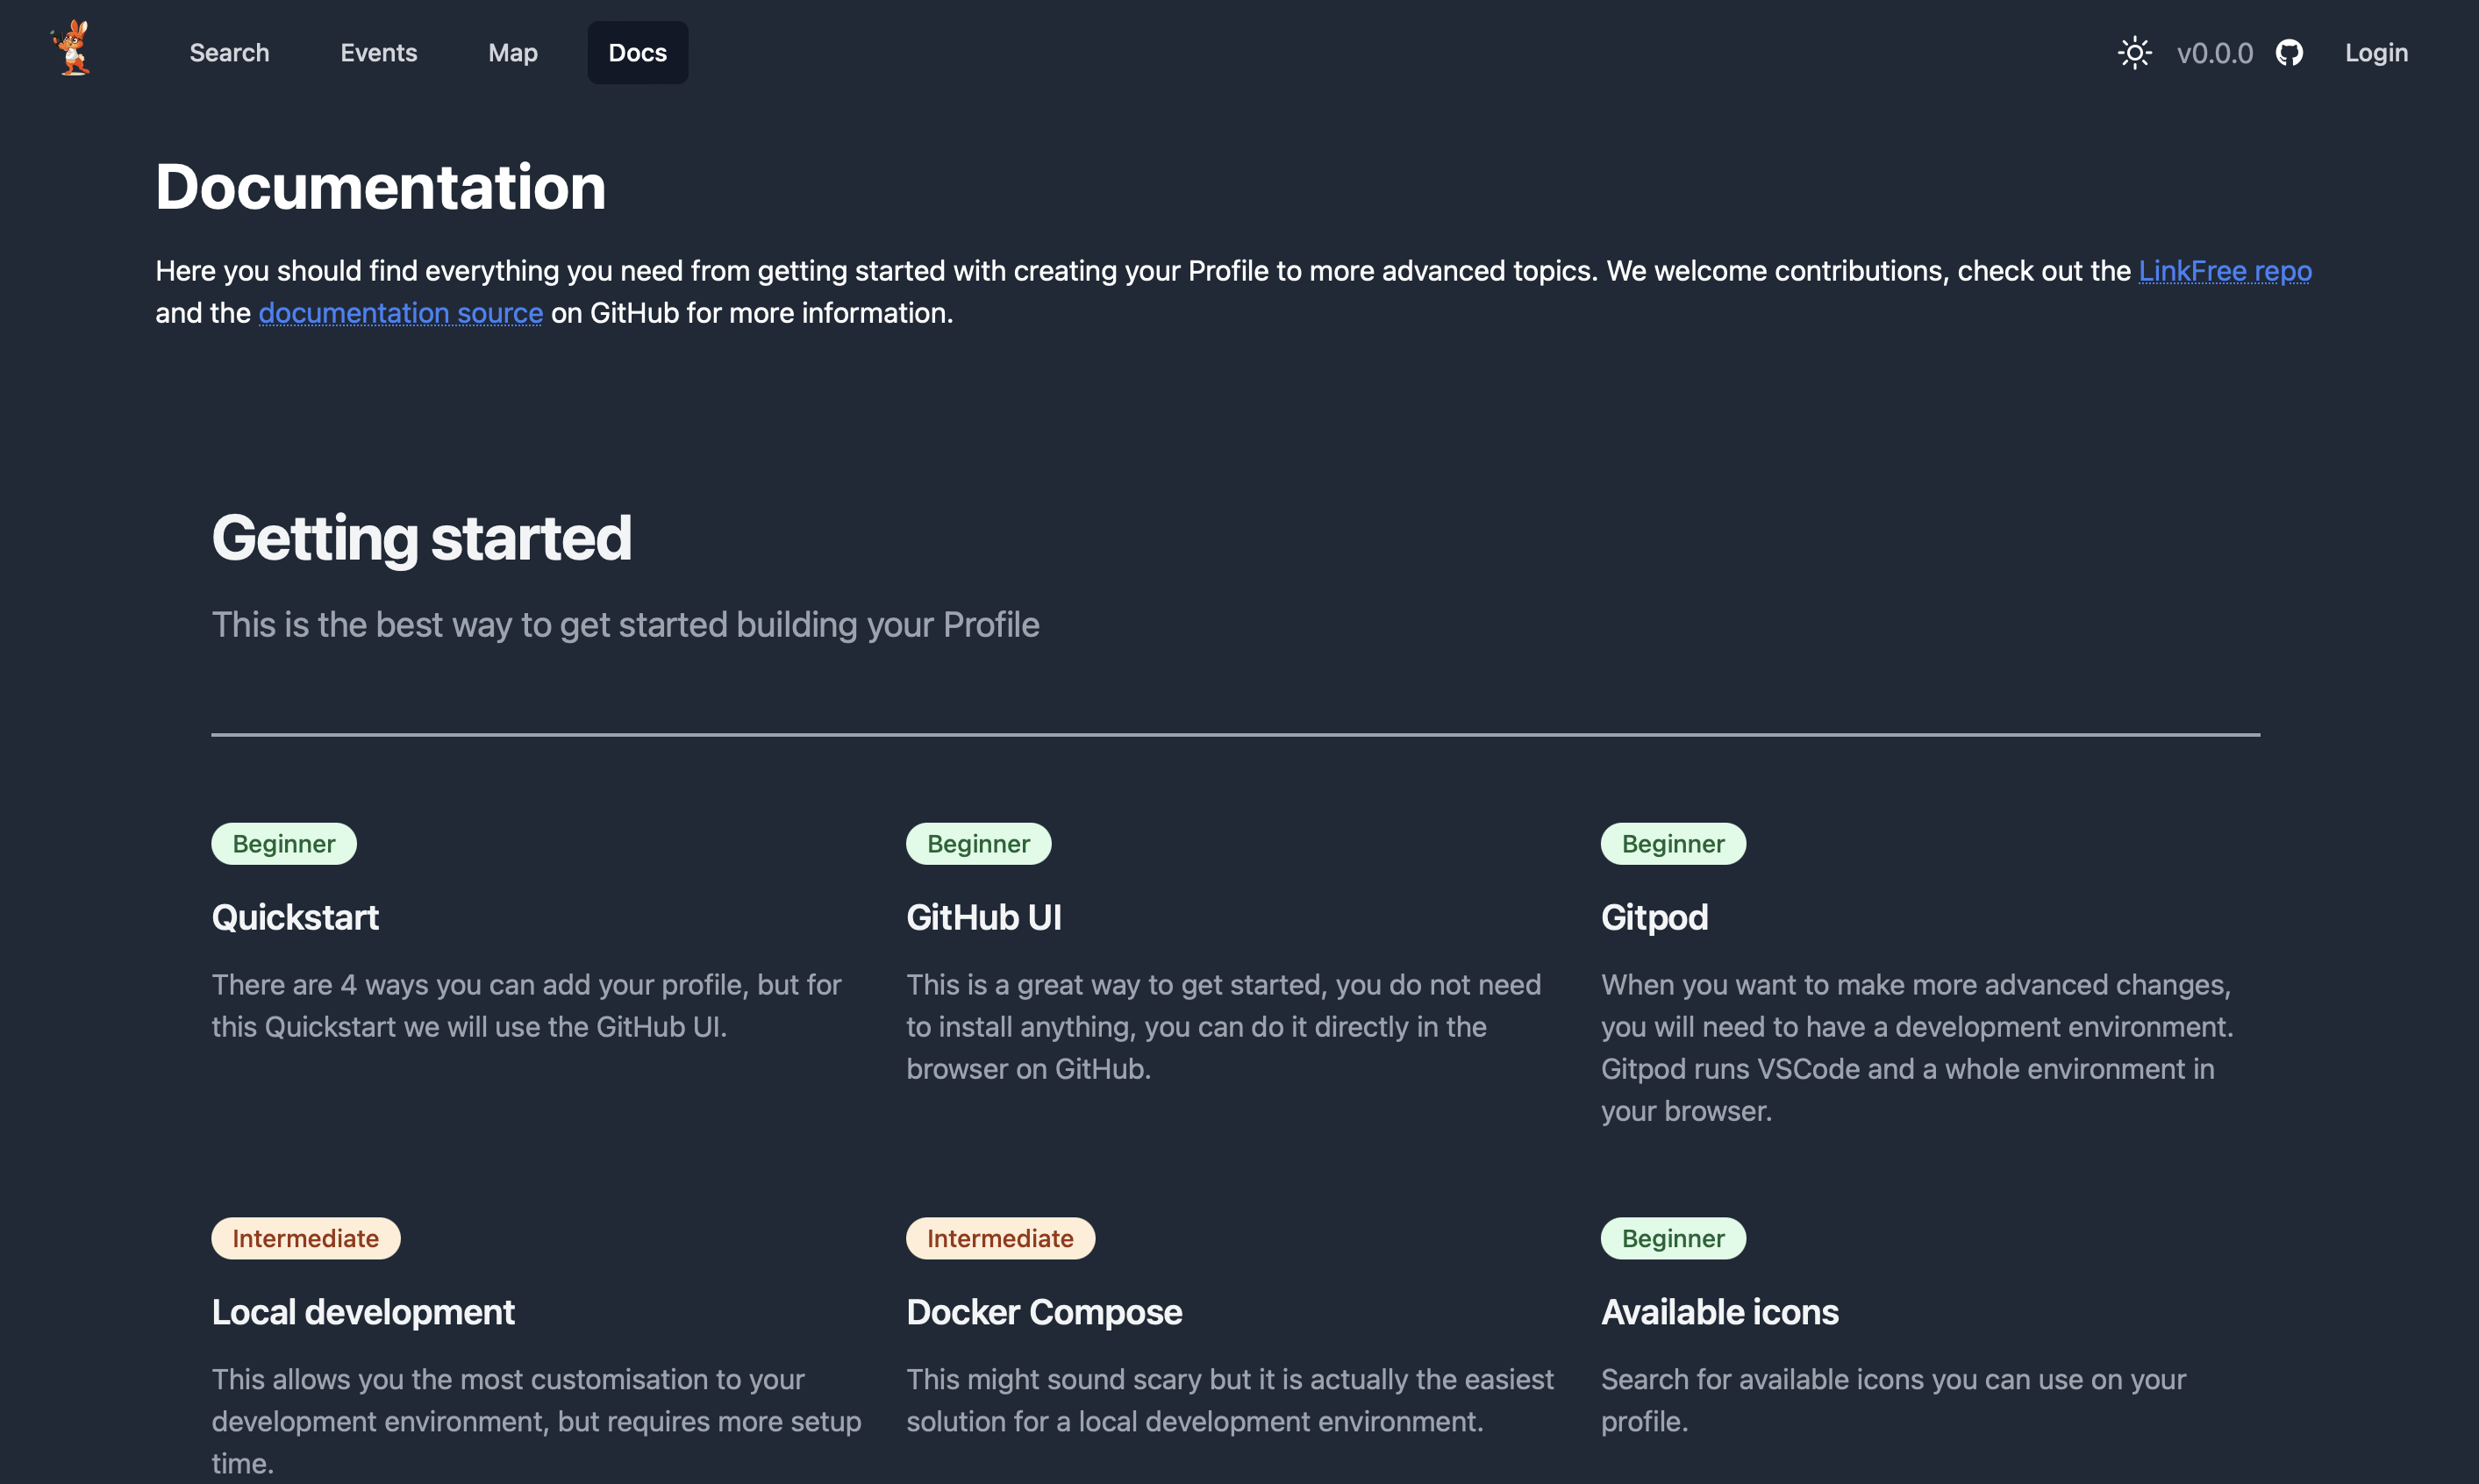Open the documentation source link
This screenshot has width=2479, height=1484.
[x=400, y=313]
